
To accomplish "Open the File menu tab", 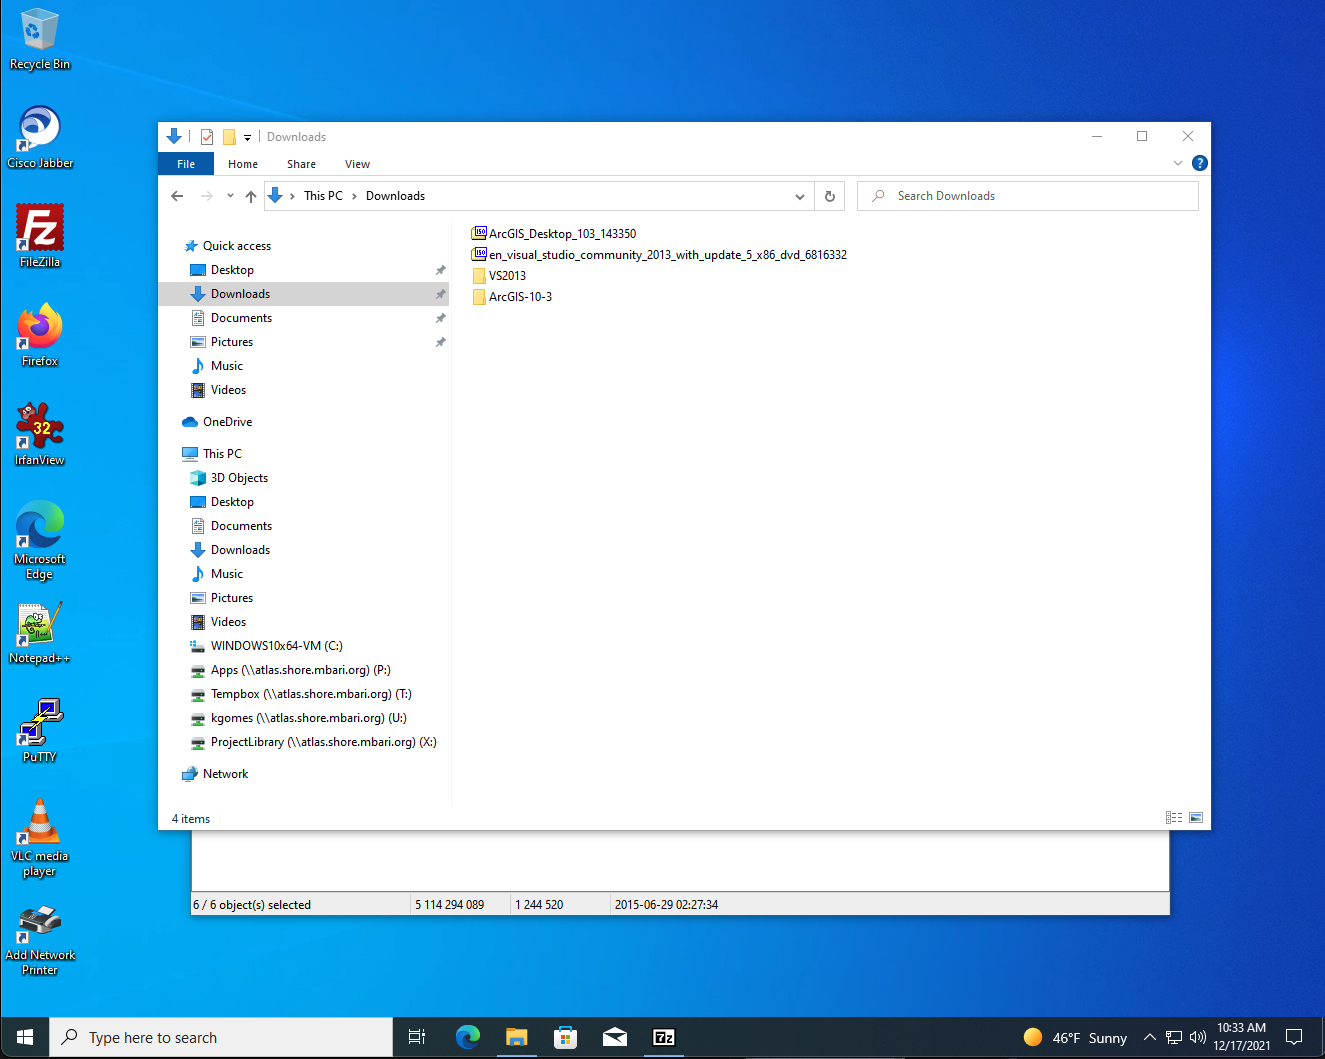I will (x=186, y=164).
